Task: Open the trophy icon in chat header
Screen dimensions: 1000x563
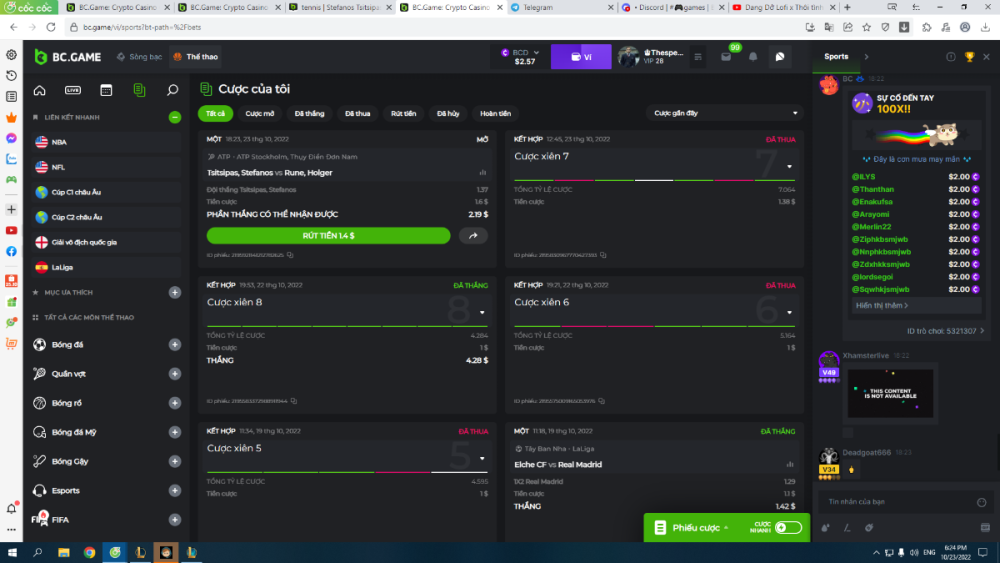Action: tap(969, 57)
